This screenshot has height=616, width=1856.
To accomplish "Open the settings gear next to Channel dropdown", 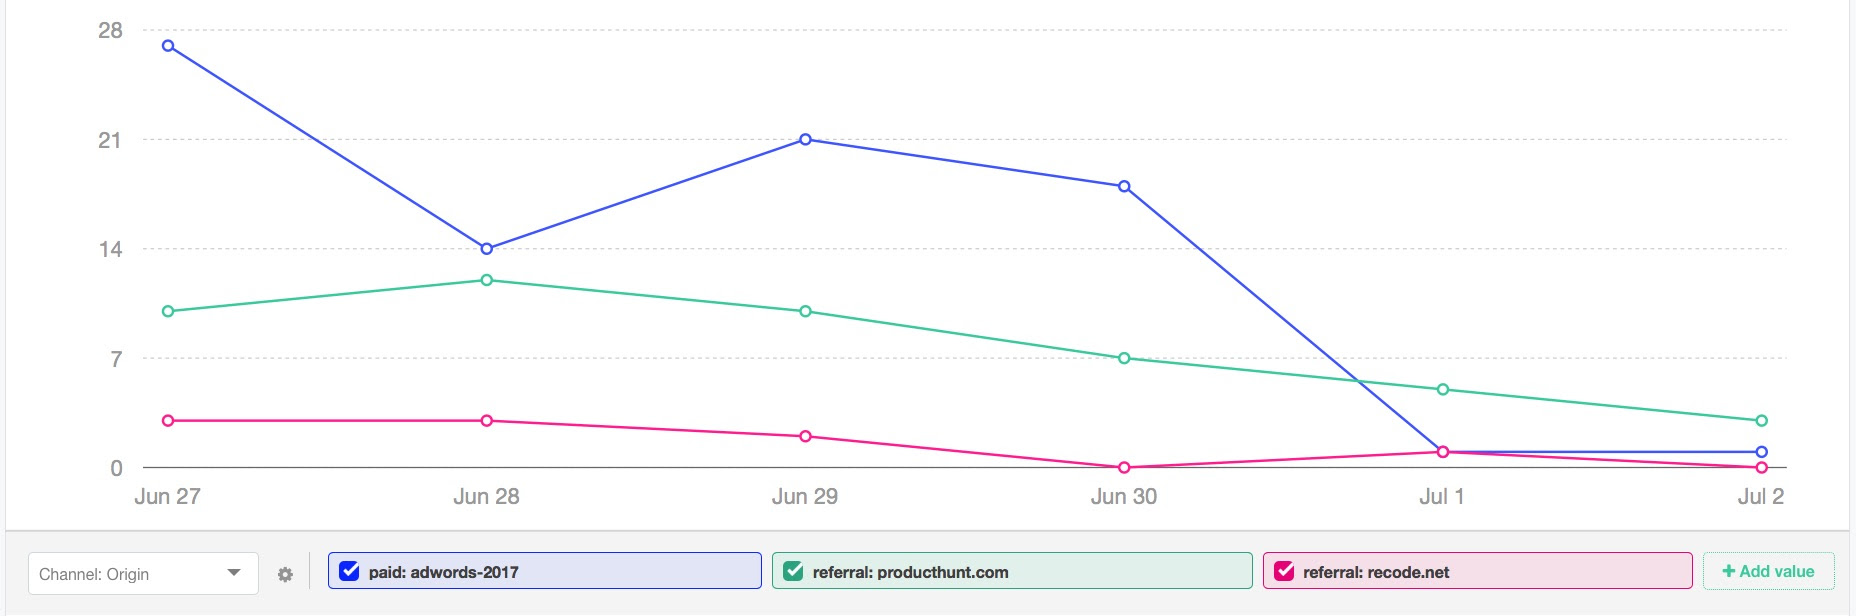I will (x=285, y=574).
